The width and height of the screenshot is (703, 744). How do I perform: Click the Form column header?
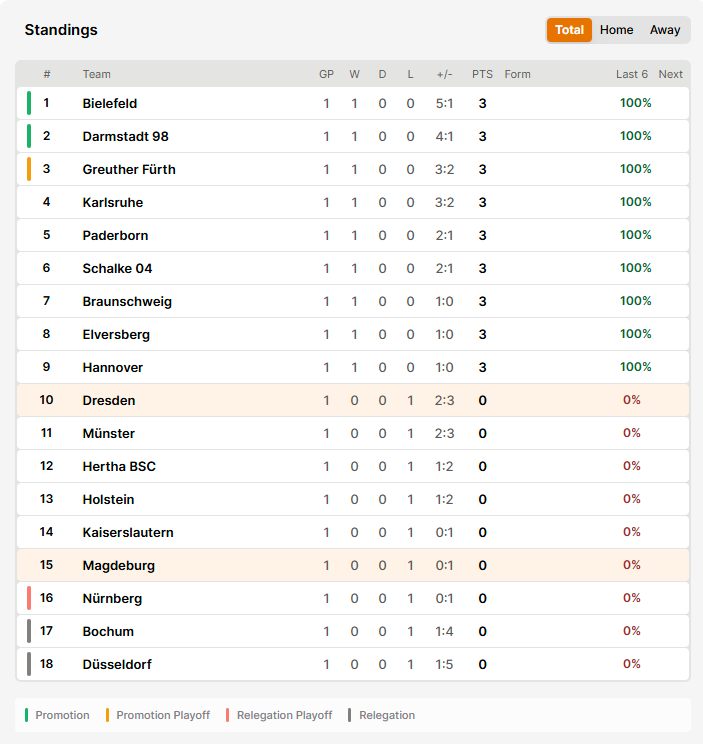point(517,74)
